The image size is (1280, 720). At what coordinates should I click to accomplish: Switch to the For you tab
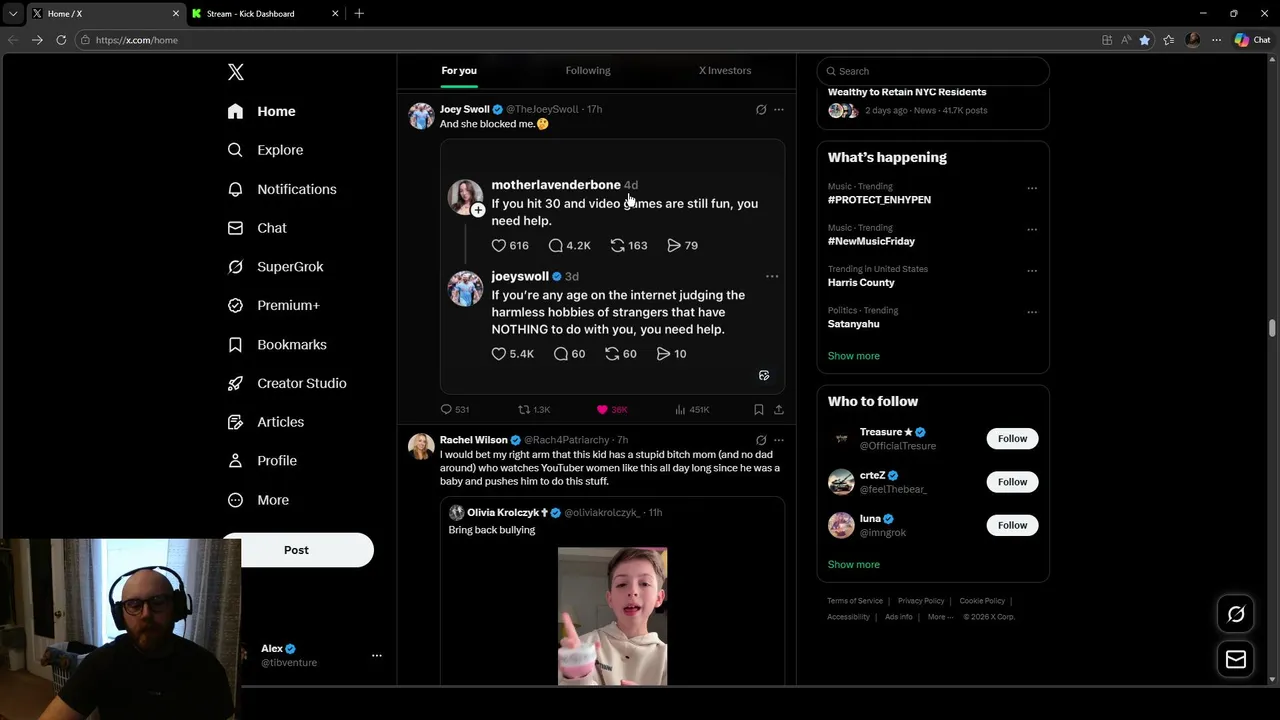[x=459, y=70]
